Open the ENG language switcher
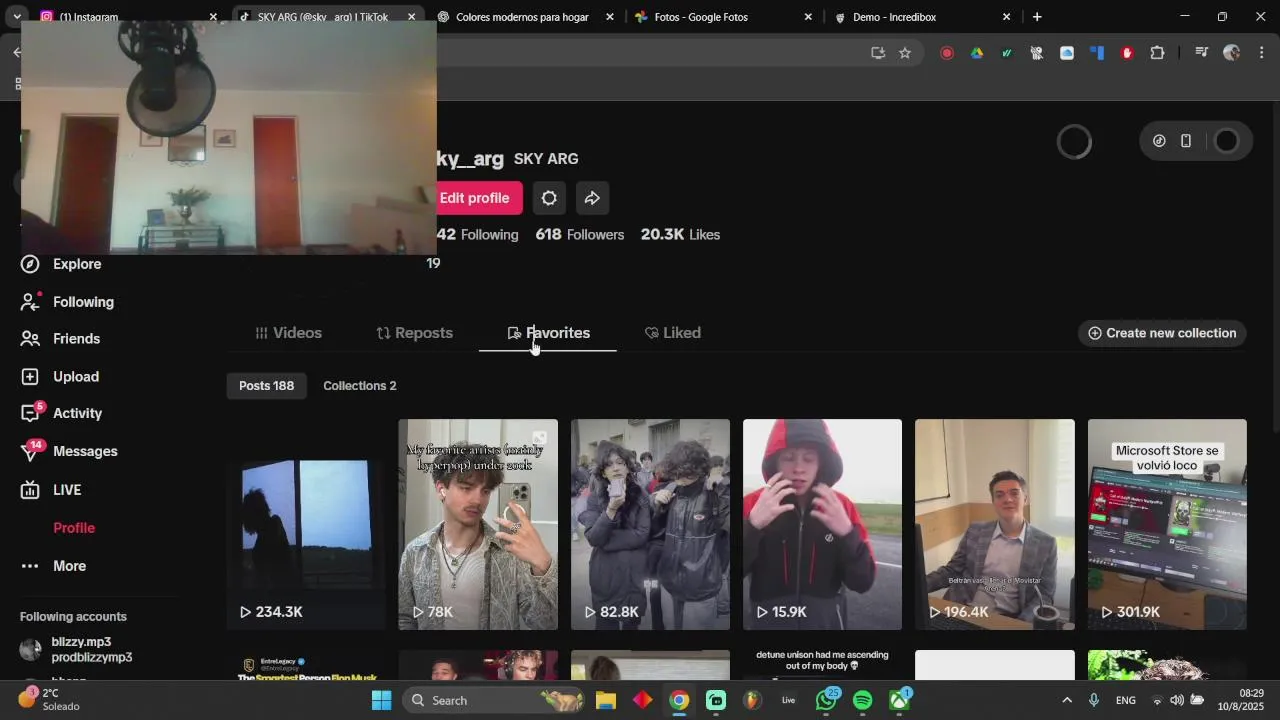Viewport: 1280px width, 720px height. (1126, 700)
